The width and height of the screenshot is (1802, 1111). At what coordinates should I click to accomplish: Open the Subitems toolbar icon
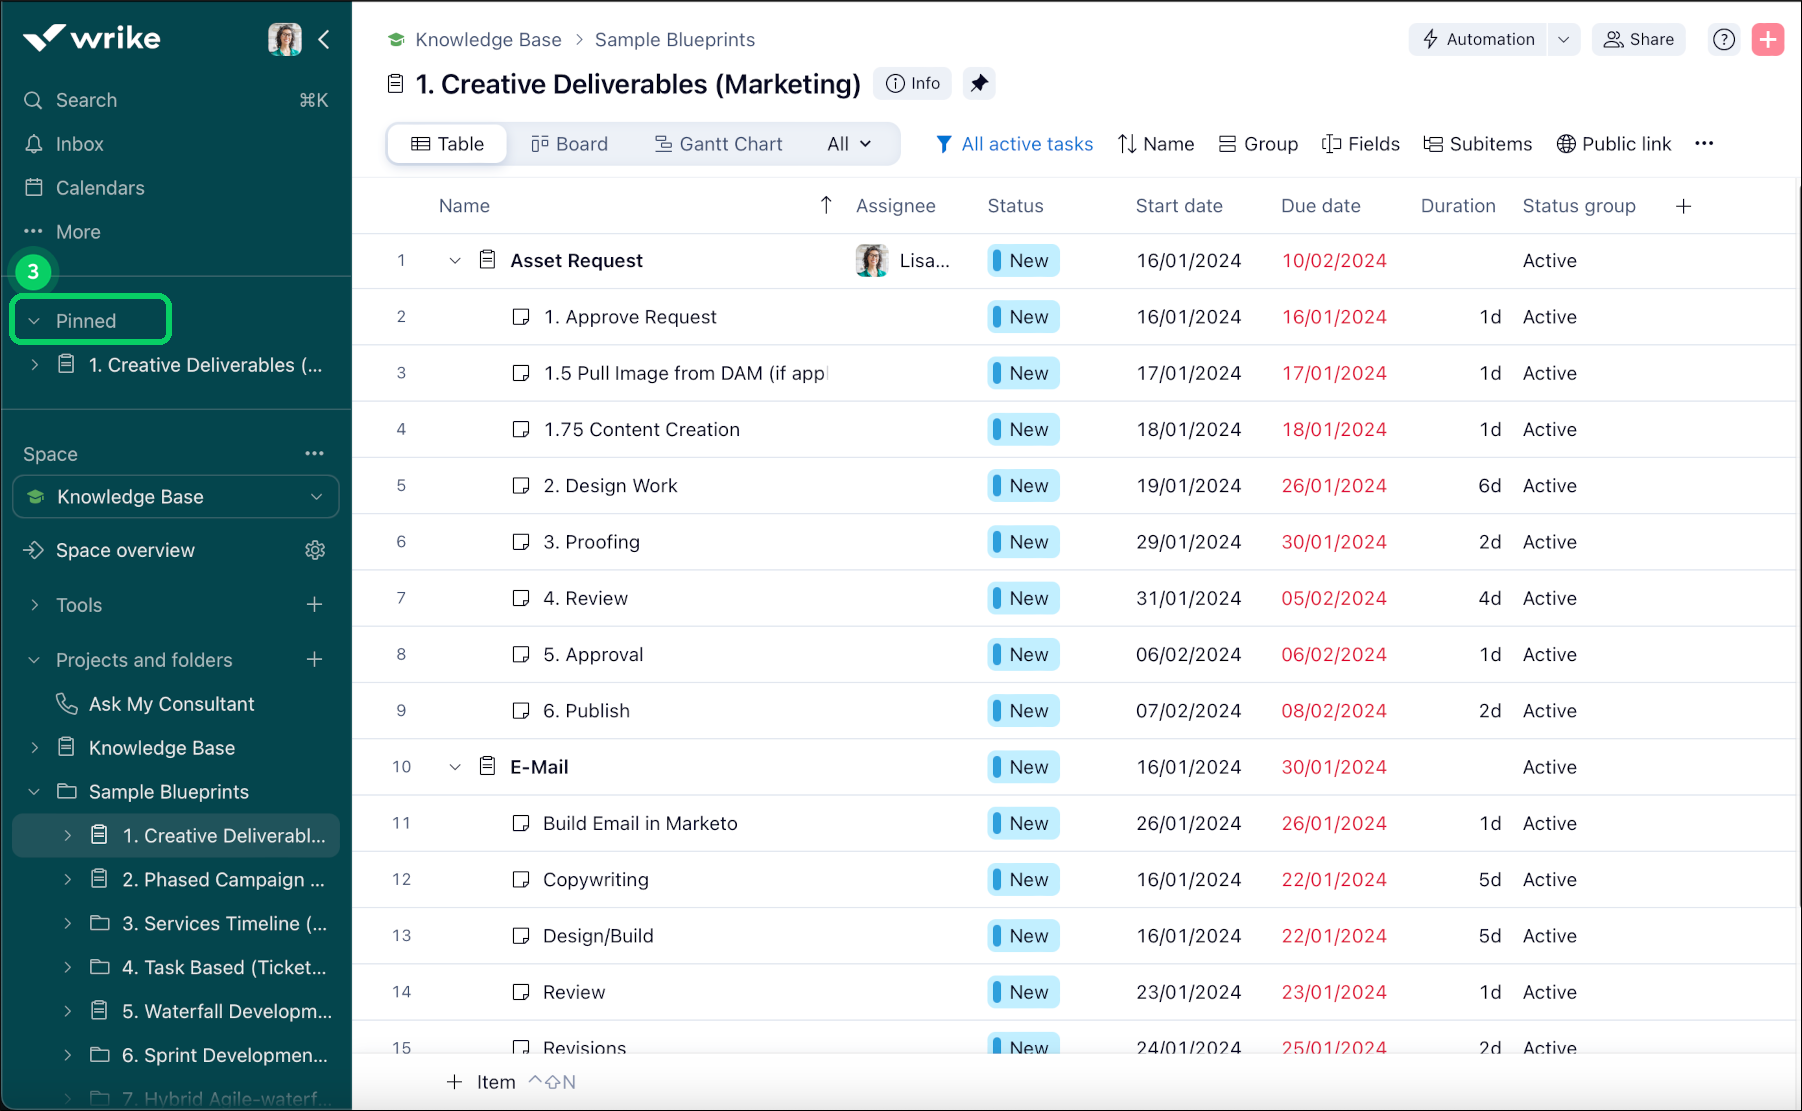pyautogui.click(x=1434, y=143)
